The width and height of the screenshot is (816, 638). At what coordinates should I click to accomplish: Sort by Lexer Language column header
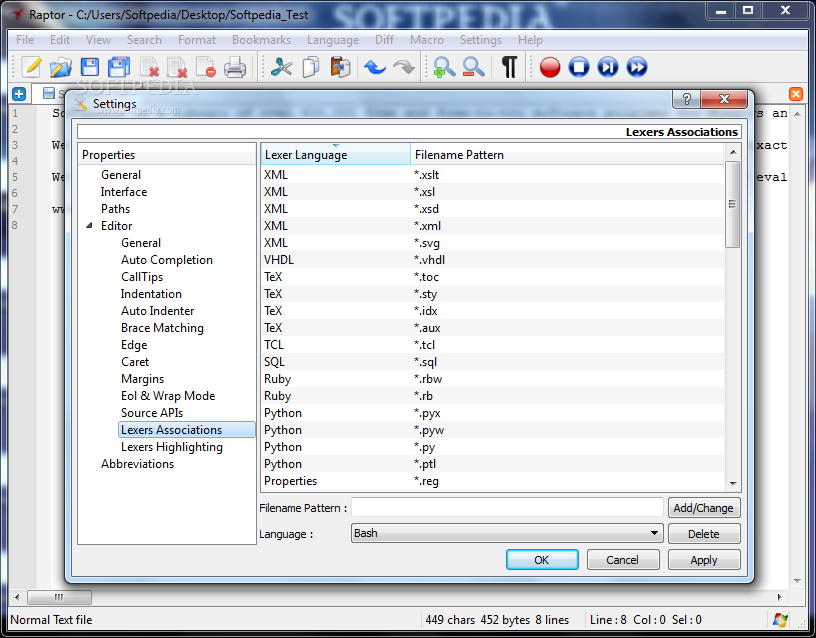336,155
